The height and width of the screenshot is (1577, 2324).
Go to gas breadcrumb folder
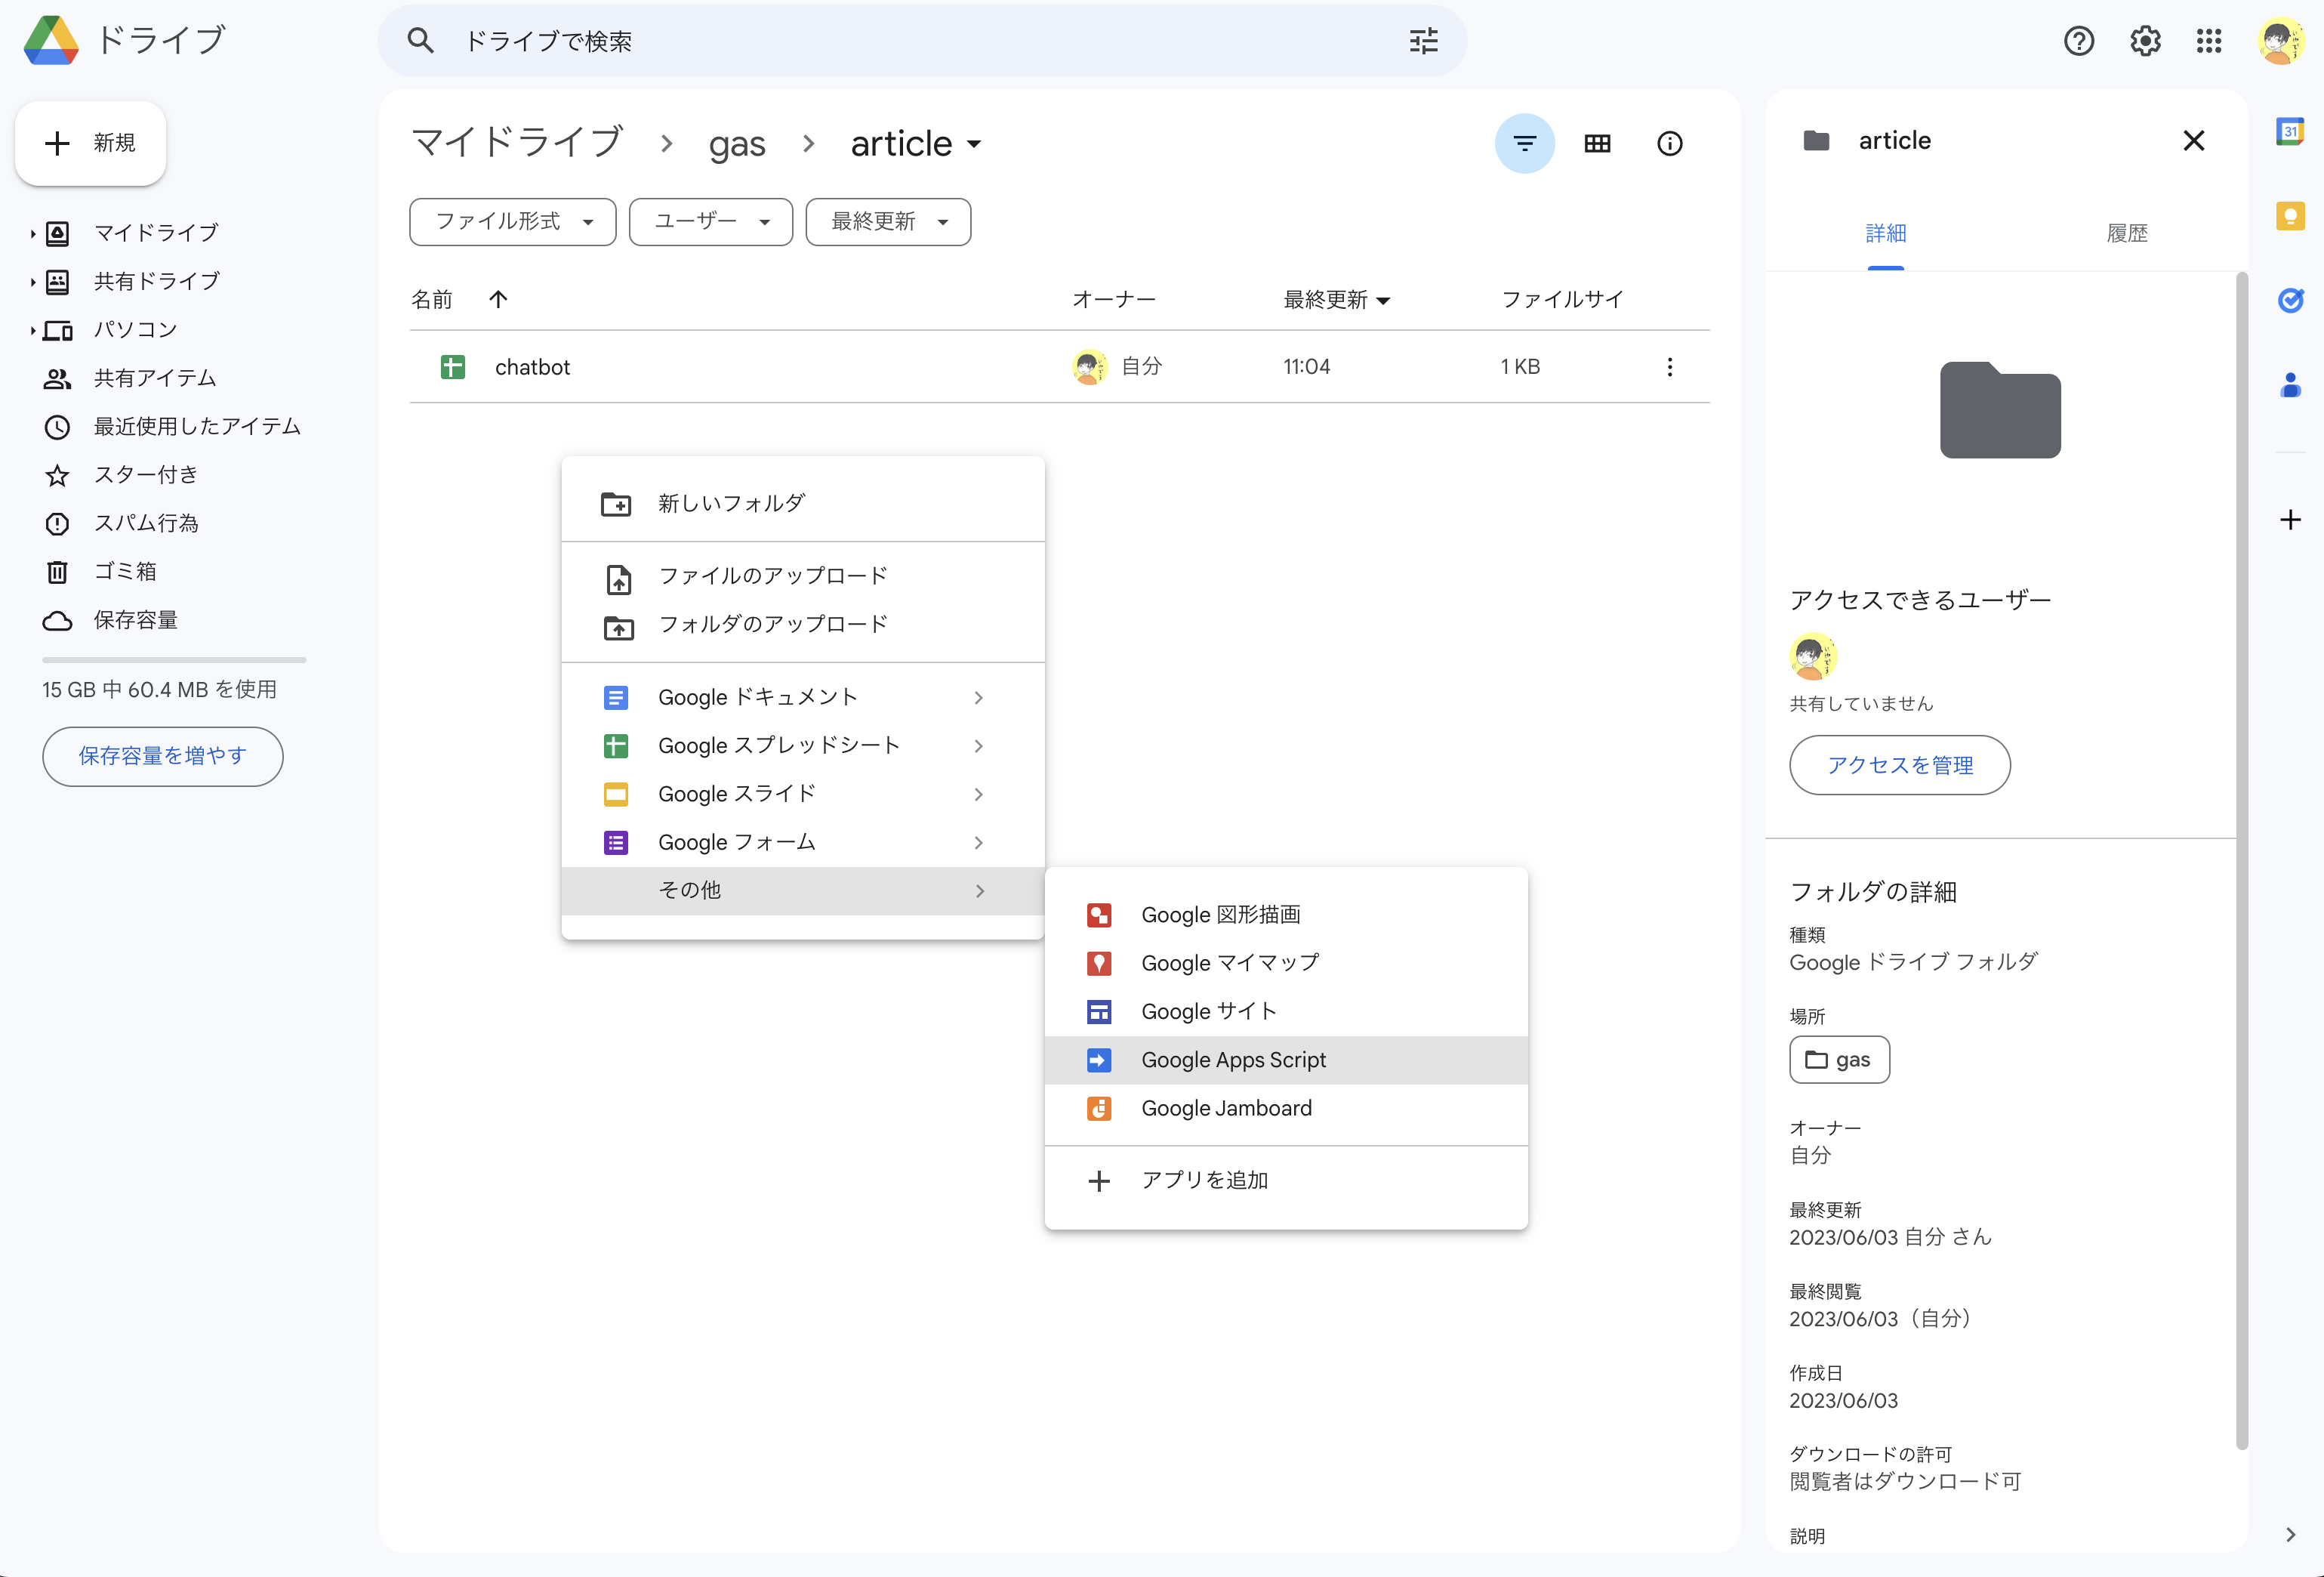(737, 144)
